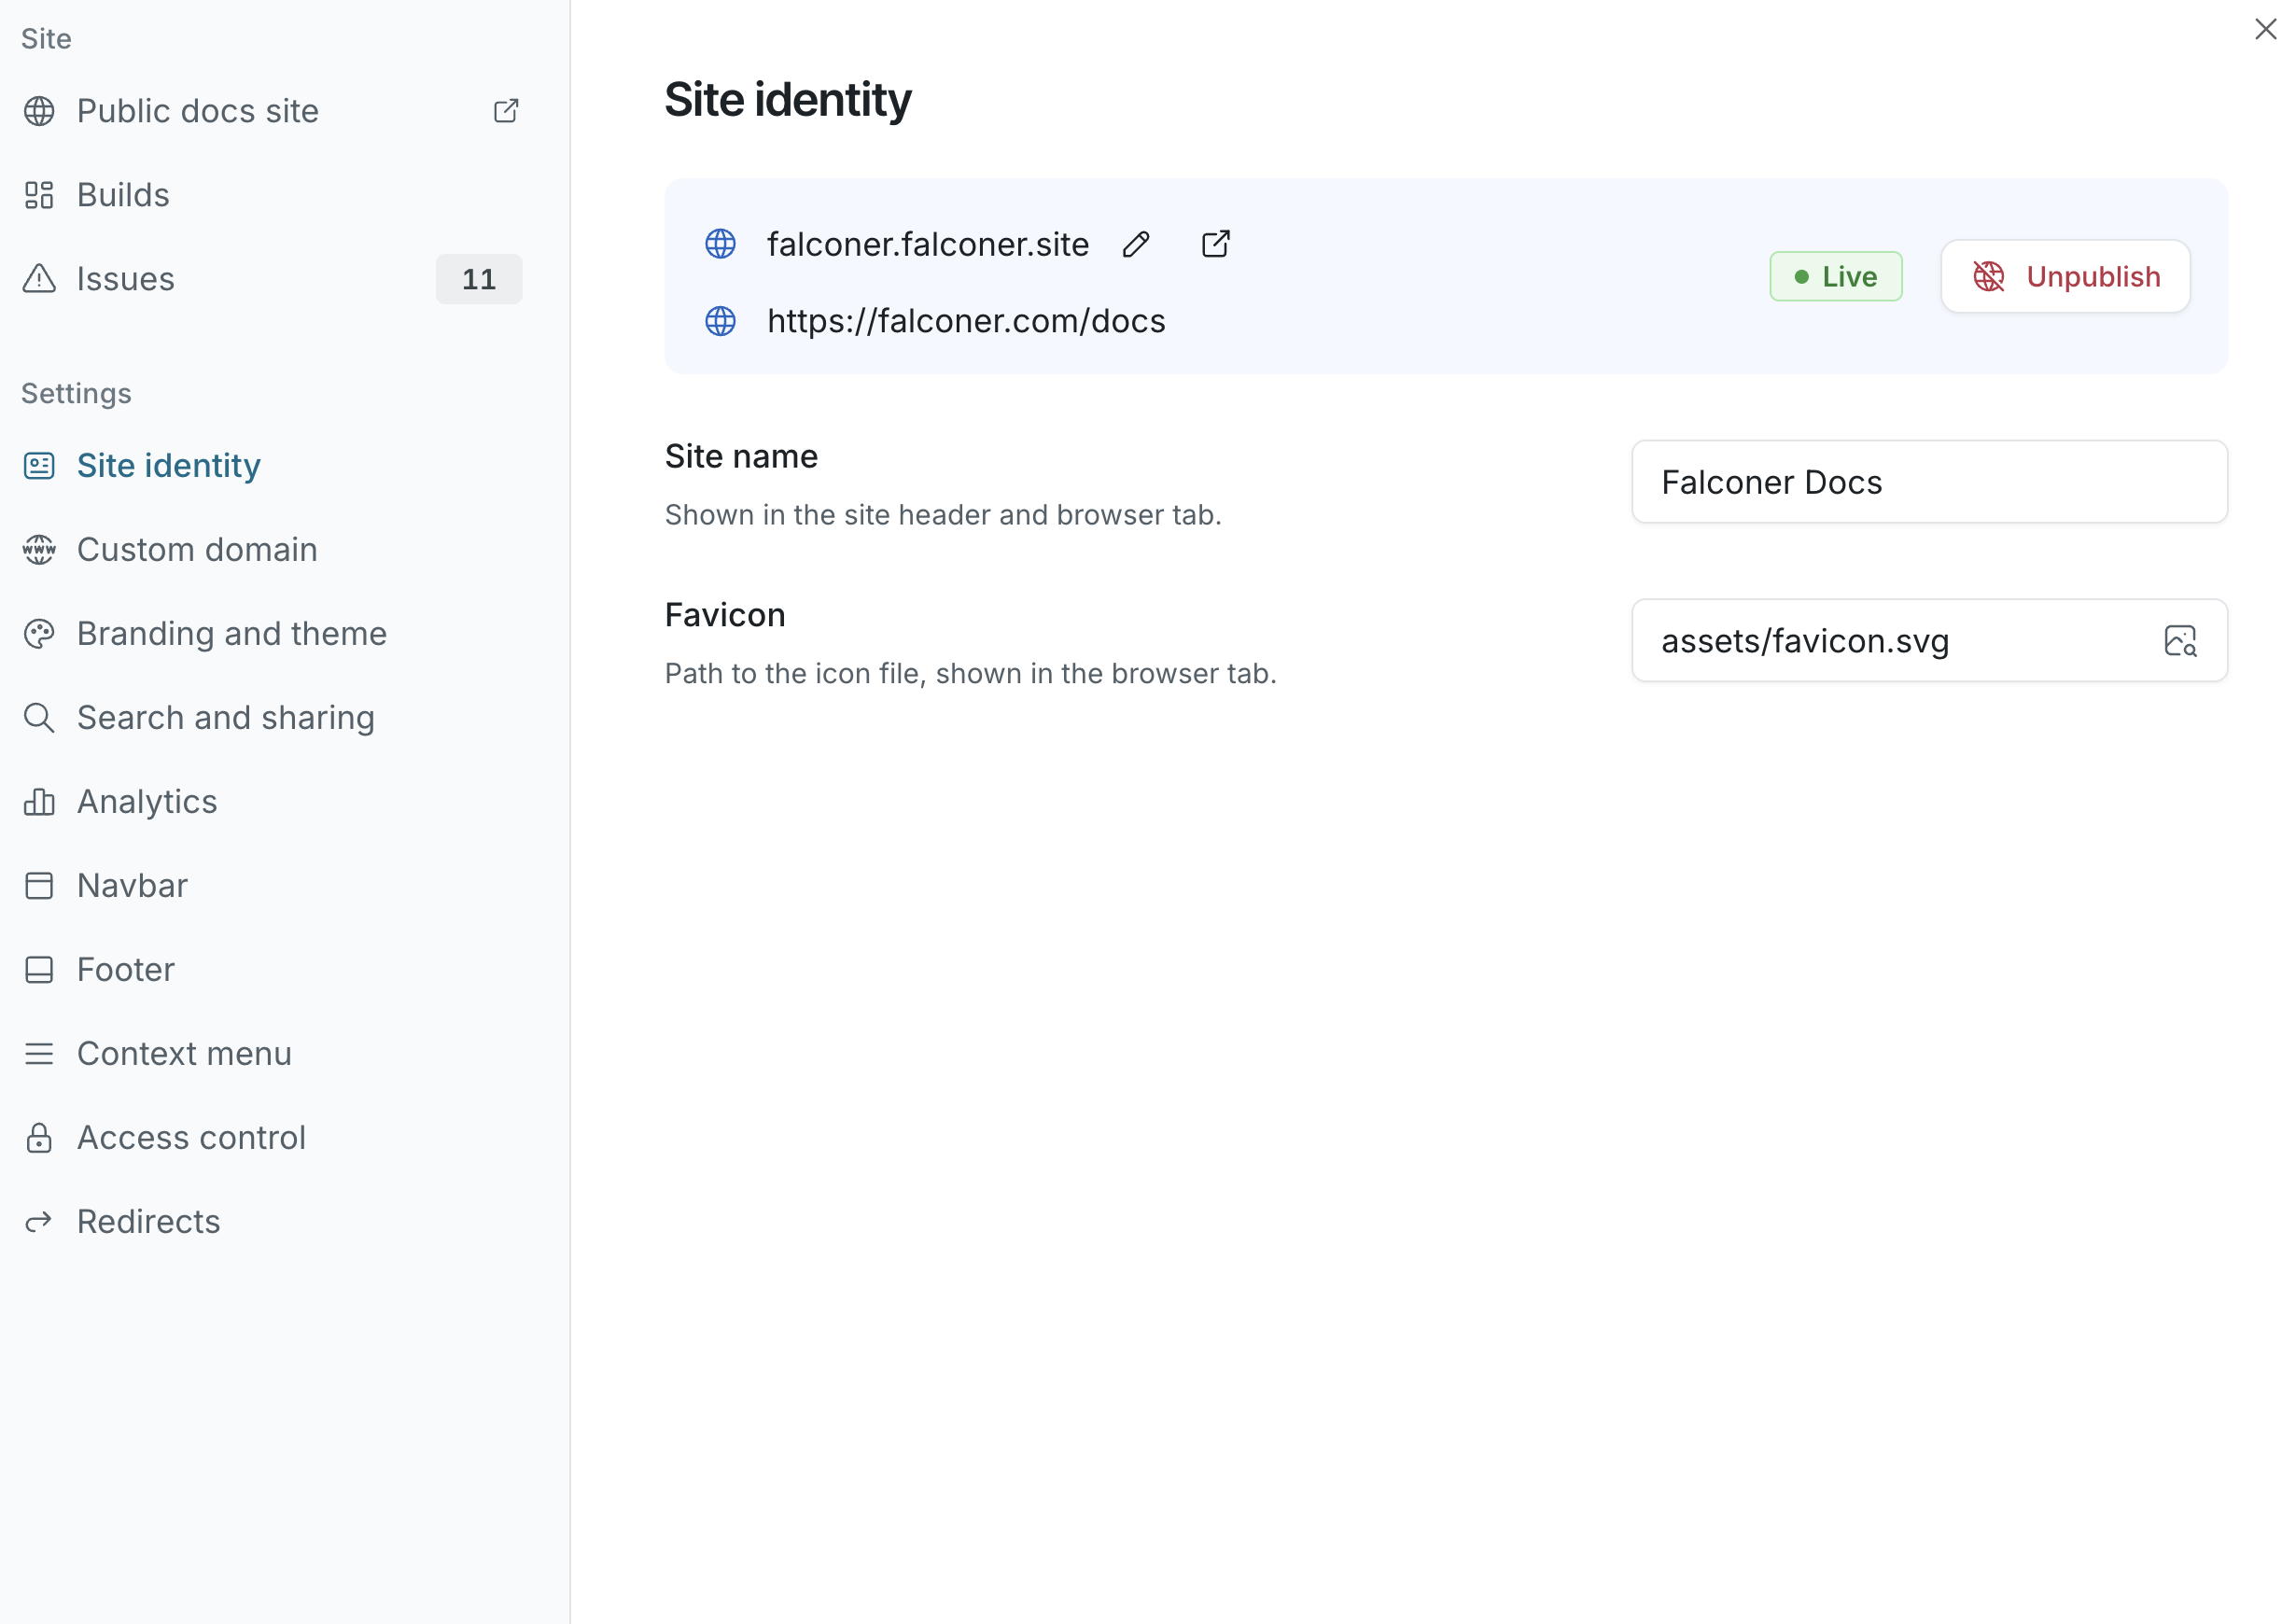2296x1624 pixels.
Task: Browse for favicon image file icon
Action: [2180, 641]
